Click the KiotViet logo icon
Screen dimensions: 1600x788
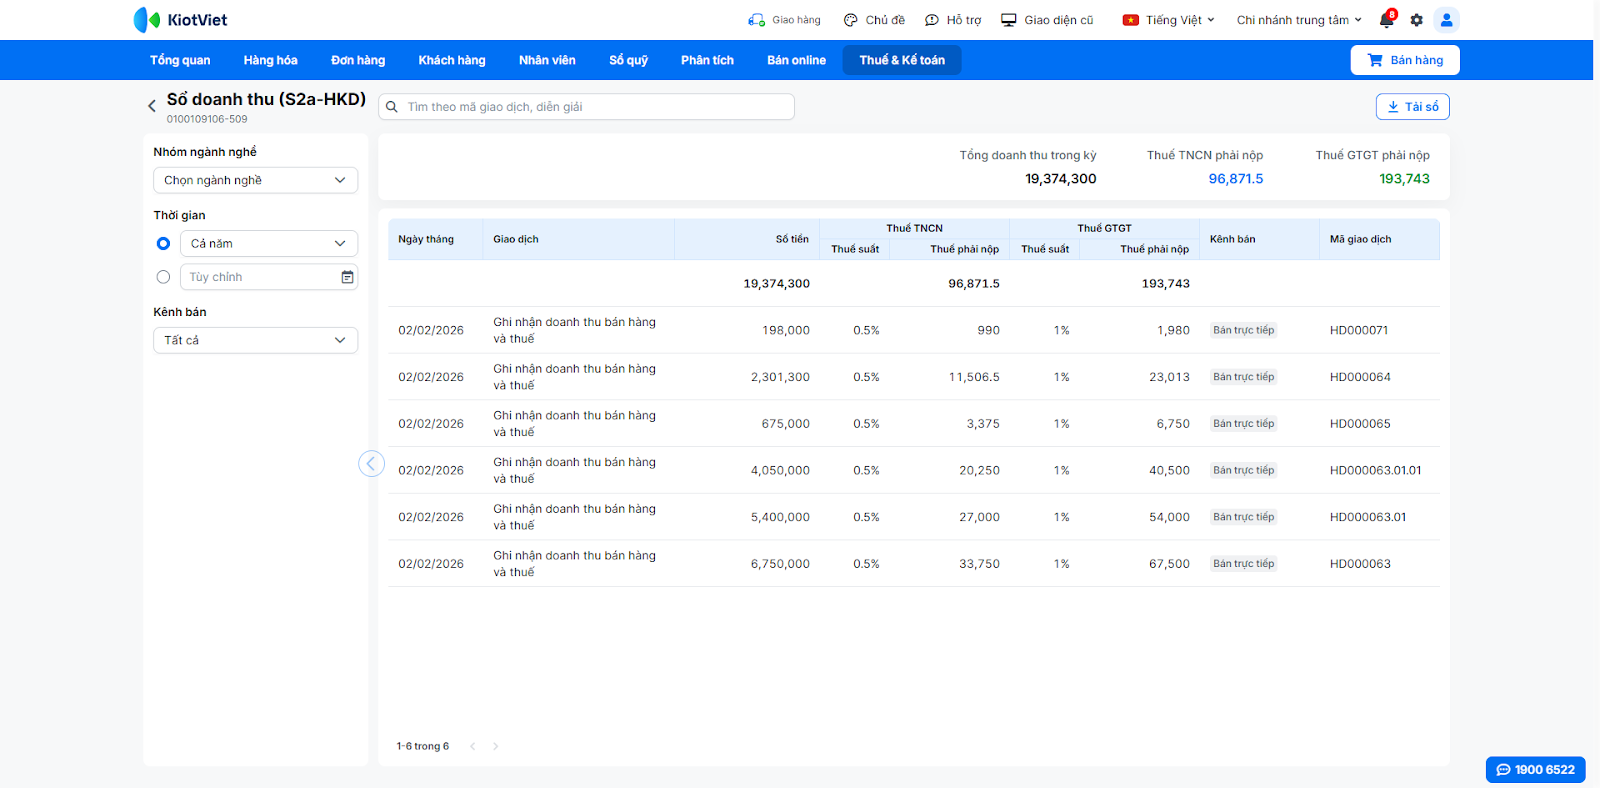tap(147, 20)
